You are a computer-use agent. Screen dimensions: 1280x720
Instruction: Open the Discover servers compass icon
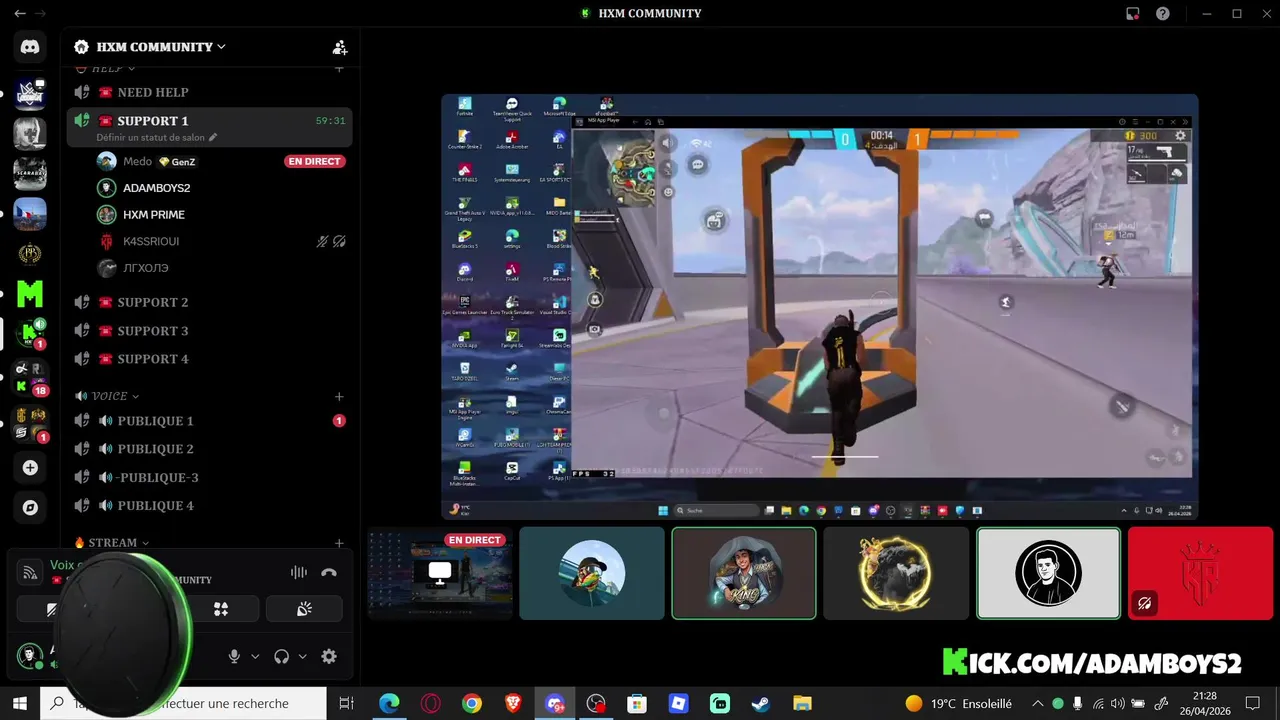click(x=30, y=507)
